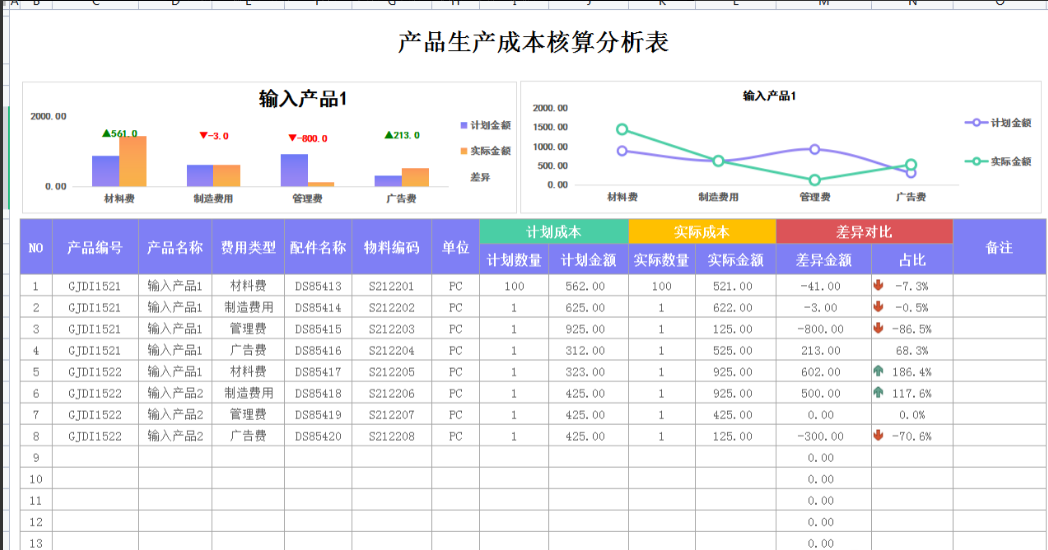Screen dimensions: 1048x550
Task: Select the 实际数量 sub-header
Action: (662, 259)
